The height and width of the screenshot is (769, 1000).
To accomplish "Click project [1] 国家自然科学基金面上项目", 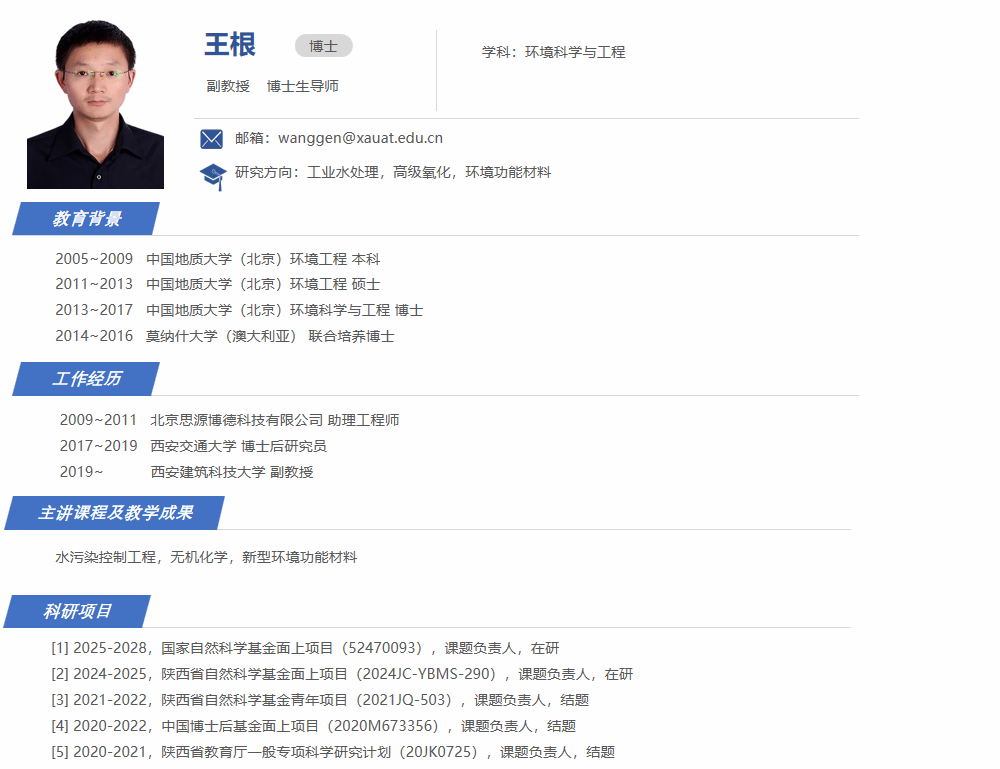I will (305, 648).
